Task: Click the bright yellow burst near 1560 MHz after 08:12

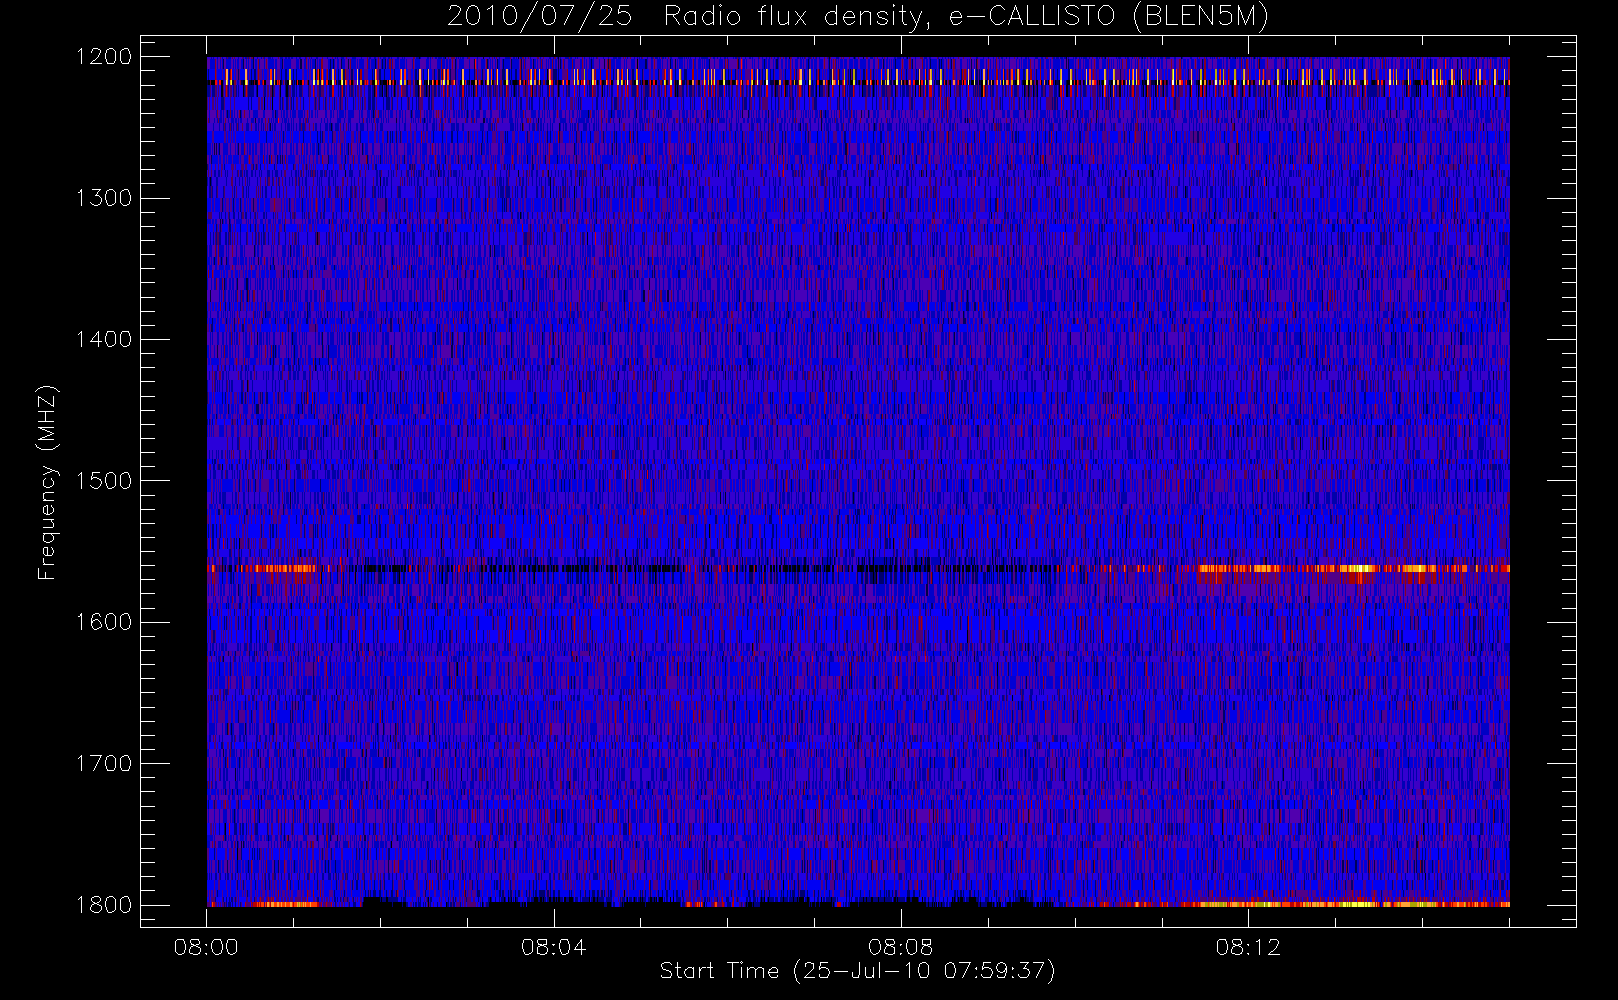Action: (x=1355, y=569)
